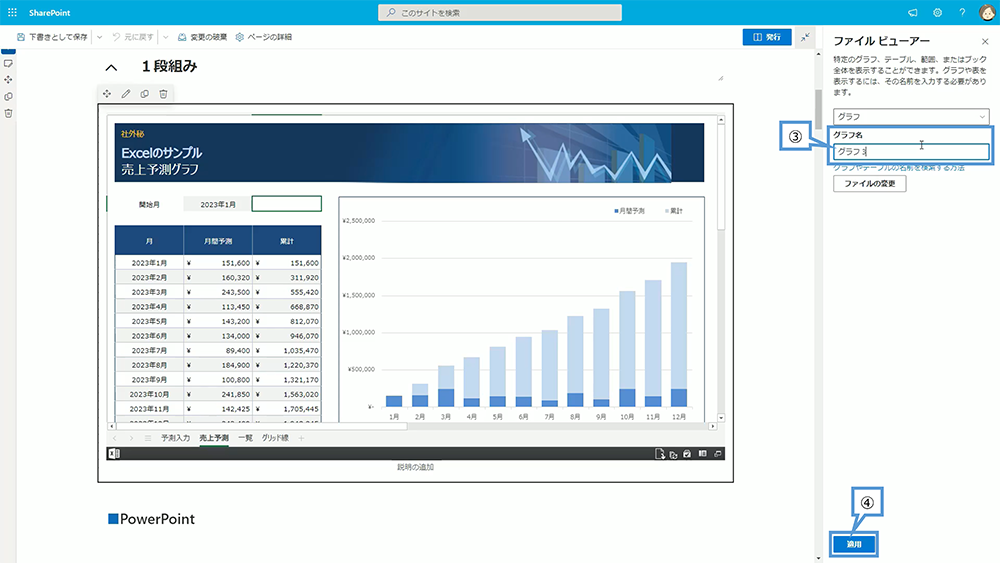Expand the save as draft dropdown arrow
Viewport: 1000px width, 563px height.
[x=100, y=37]
